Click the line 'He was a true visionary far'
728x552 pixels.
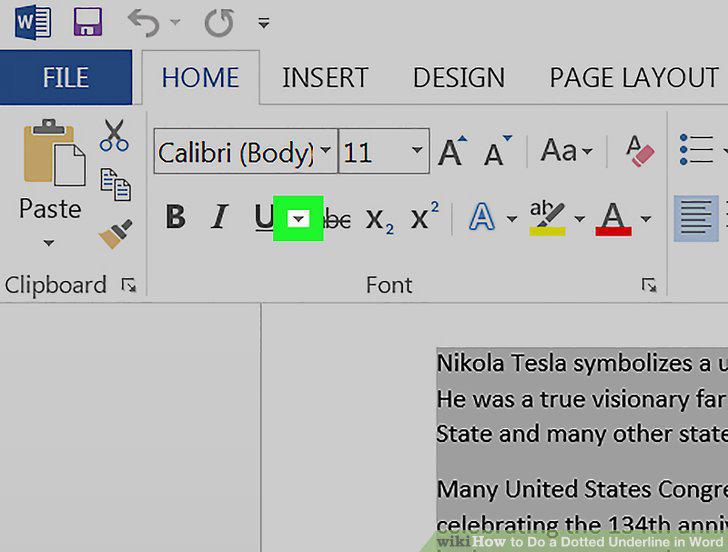coord(582,399)
